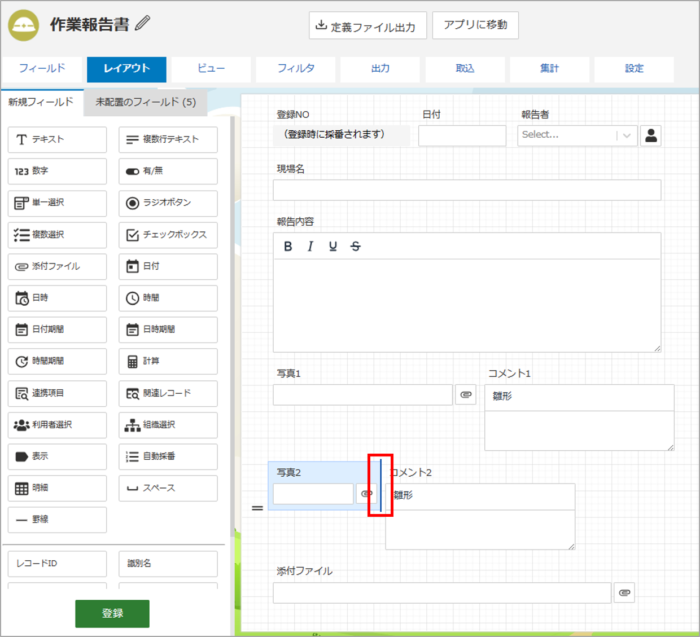Choose the 関連レコード field type
This screenshot has height=637, width=700.
[168, 393]
